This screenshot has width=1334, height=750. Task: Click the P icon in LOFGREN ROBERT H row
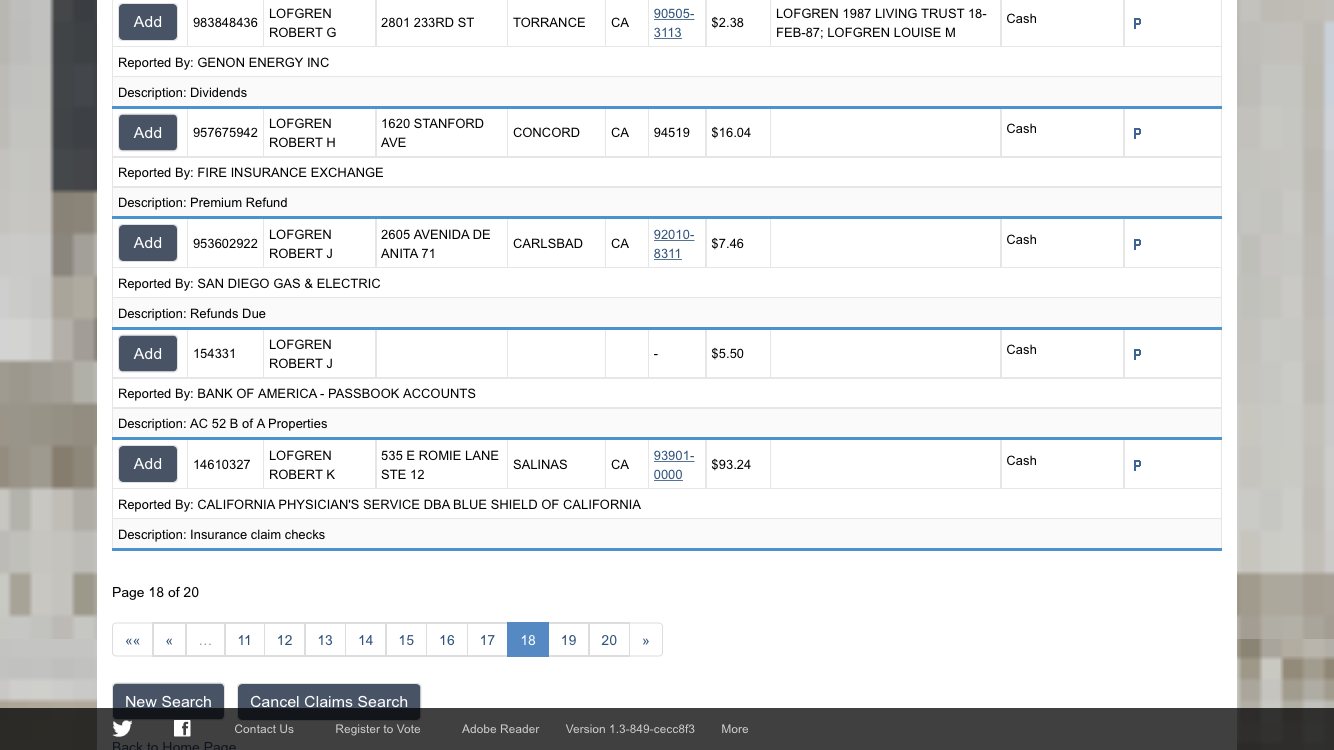1137,133
